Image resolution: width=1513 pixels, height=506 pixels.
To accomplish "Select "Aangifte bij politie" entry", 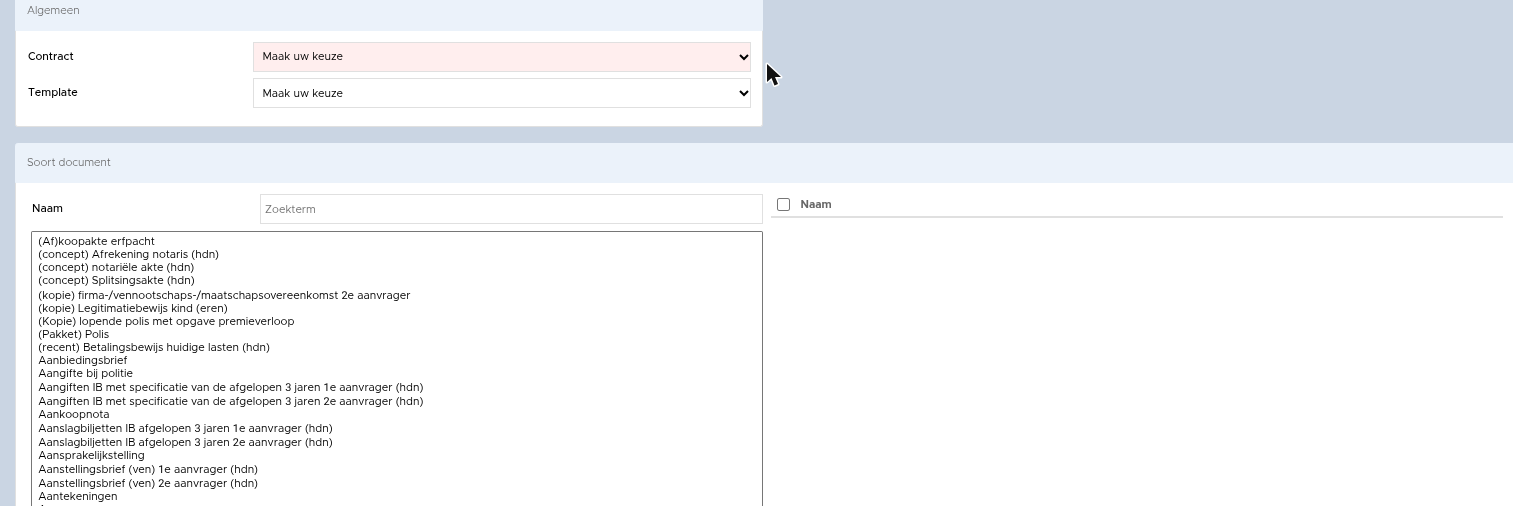I will tap(397, 373).
